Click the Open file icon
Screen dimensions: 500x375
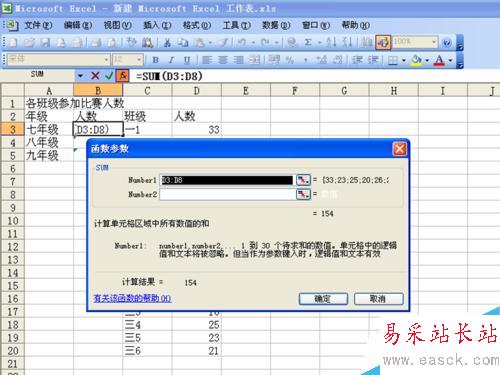click(29, 43)
